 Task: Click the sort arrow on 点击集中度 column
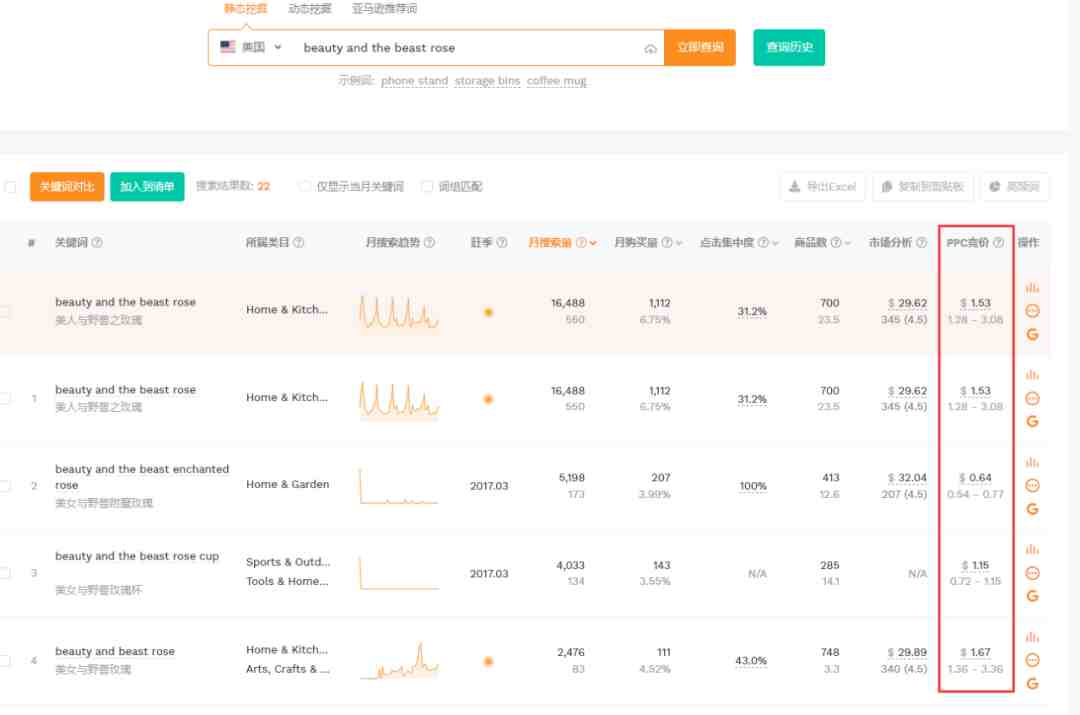[x=776, y=243]
